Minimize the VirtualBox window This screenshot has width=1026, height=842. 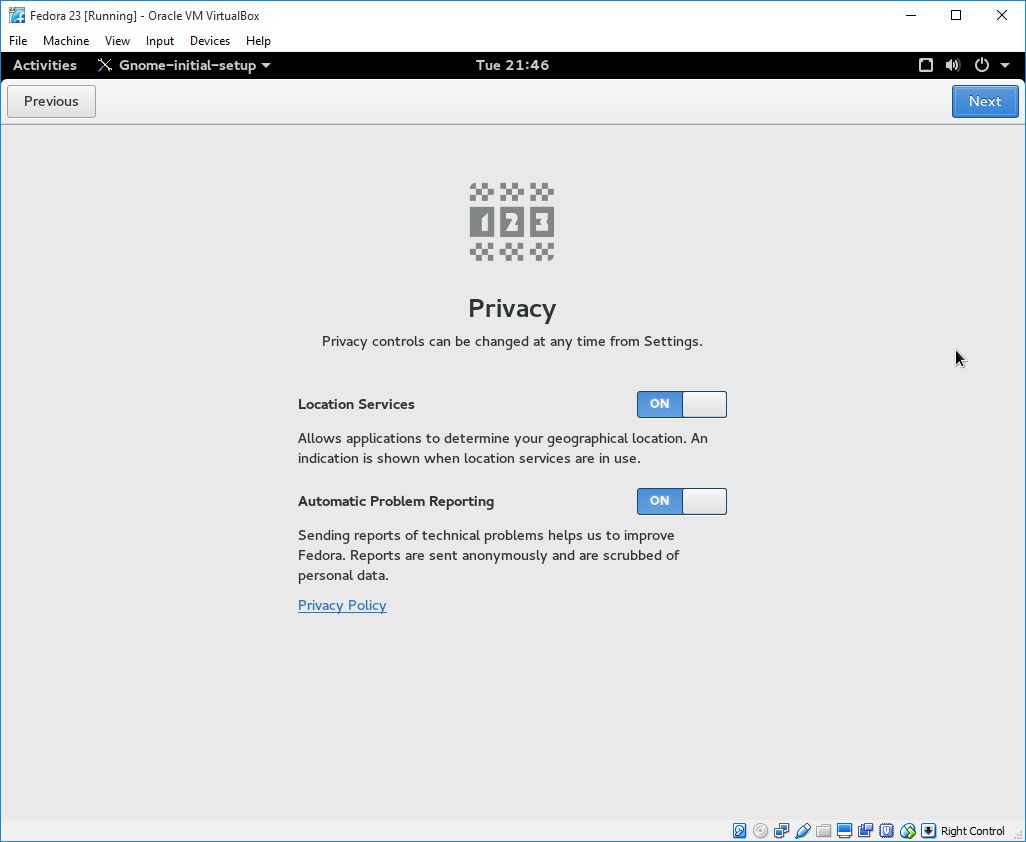[x=911, y=15]
